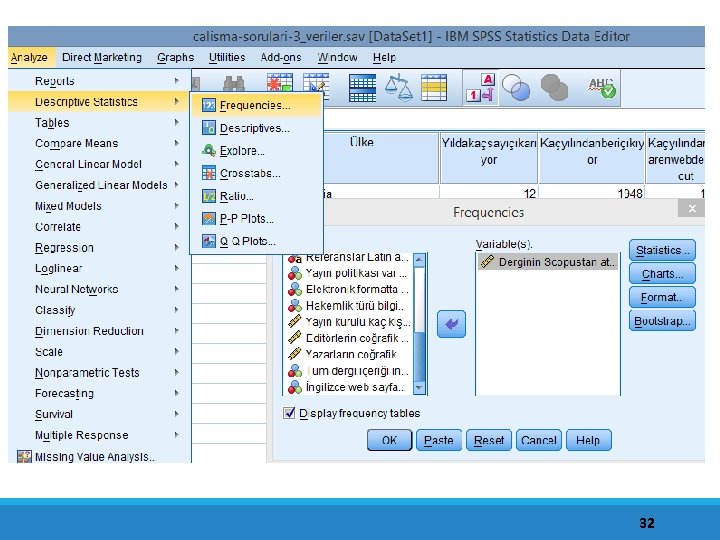Click the OK button in Frequencies

pyautogui.click(x=389, y=440)
